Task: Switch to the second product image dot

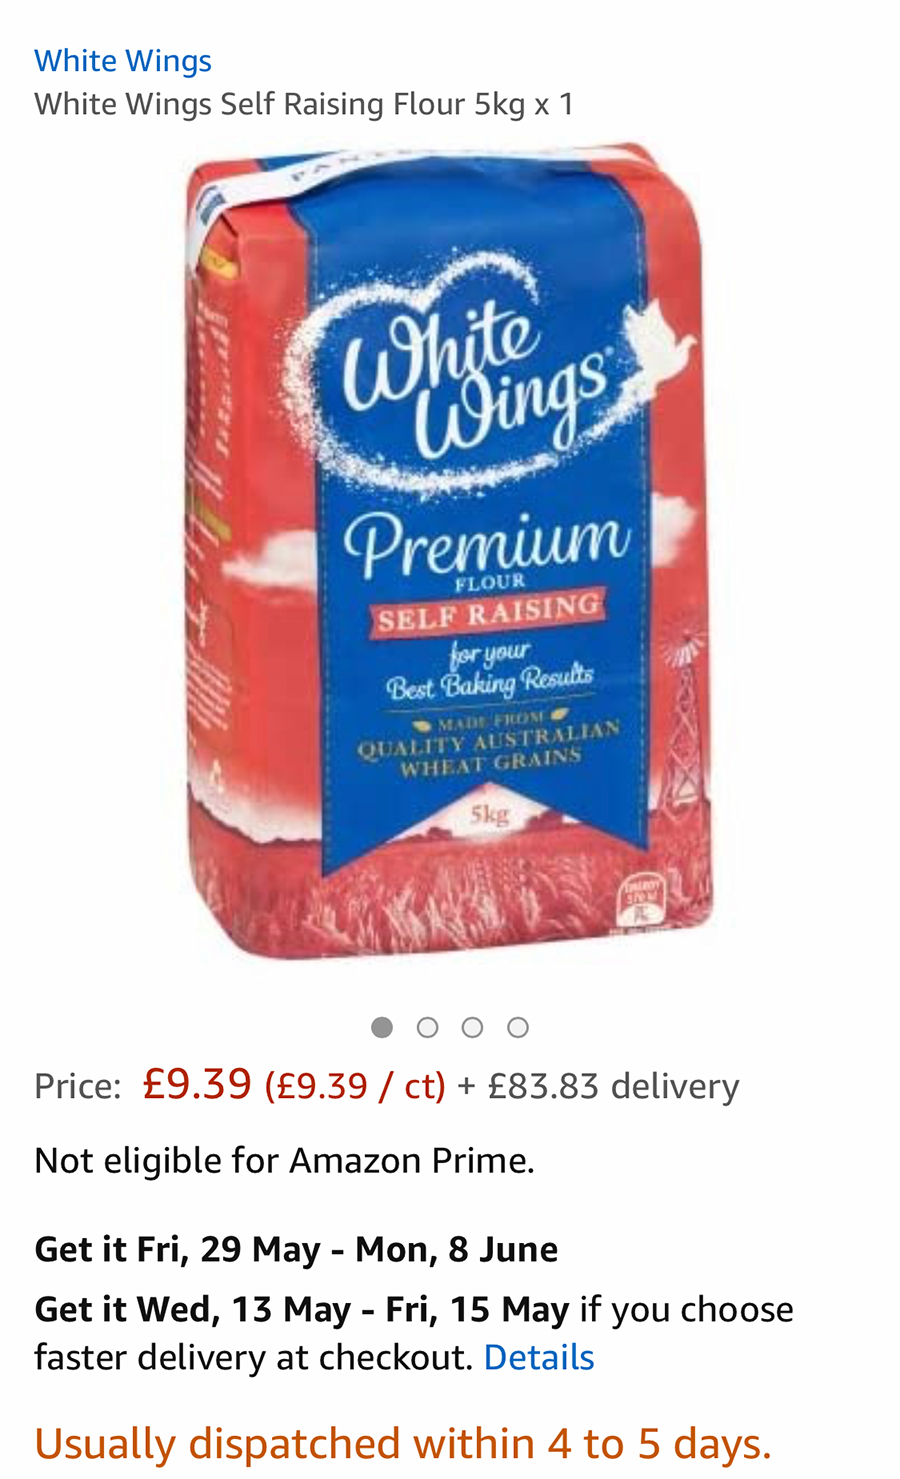Action: [x=427, y=1027]
